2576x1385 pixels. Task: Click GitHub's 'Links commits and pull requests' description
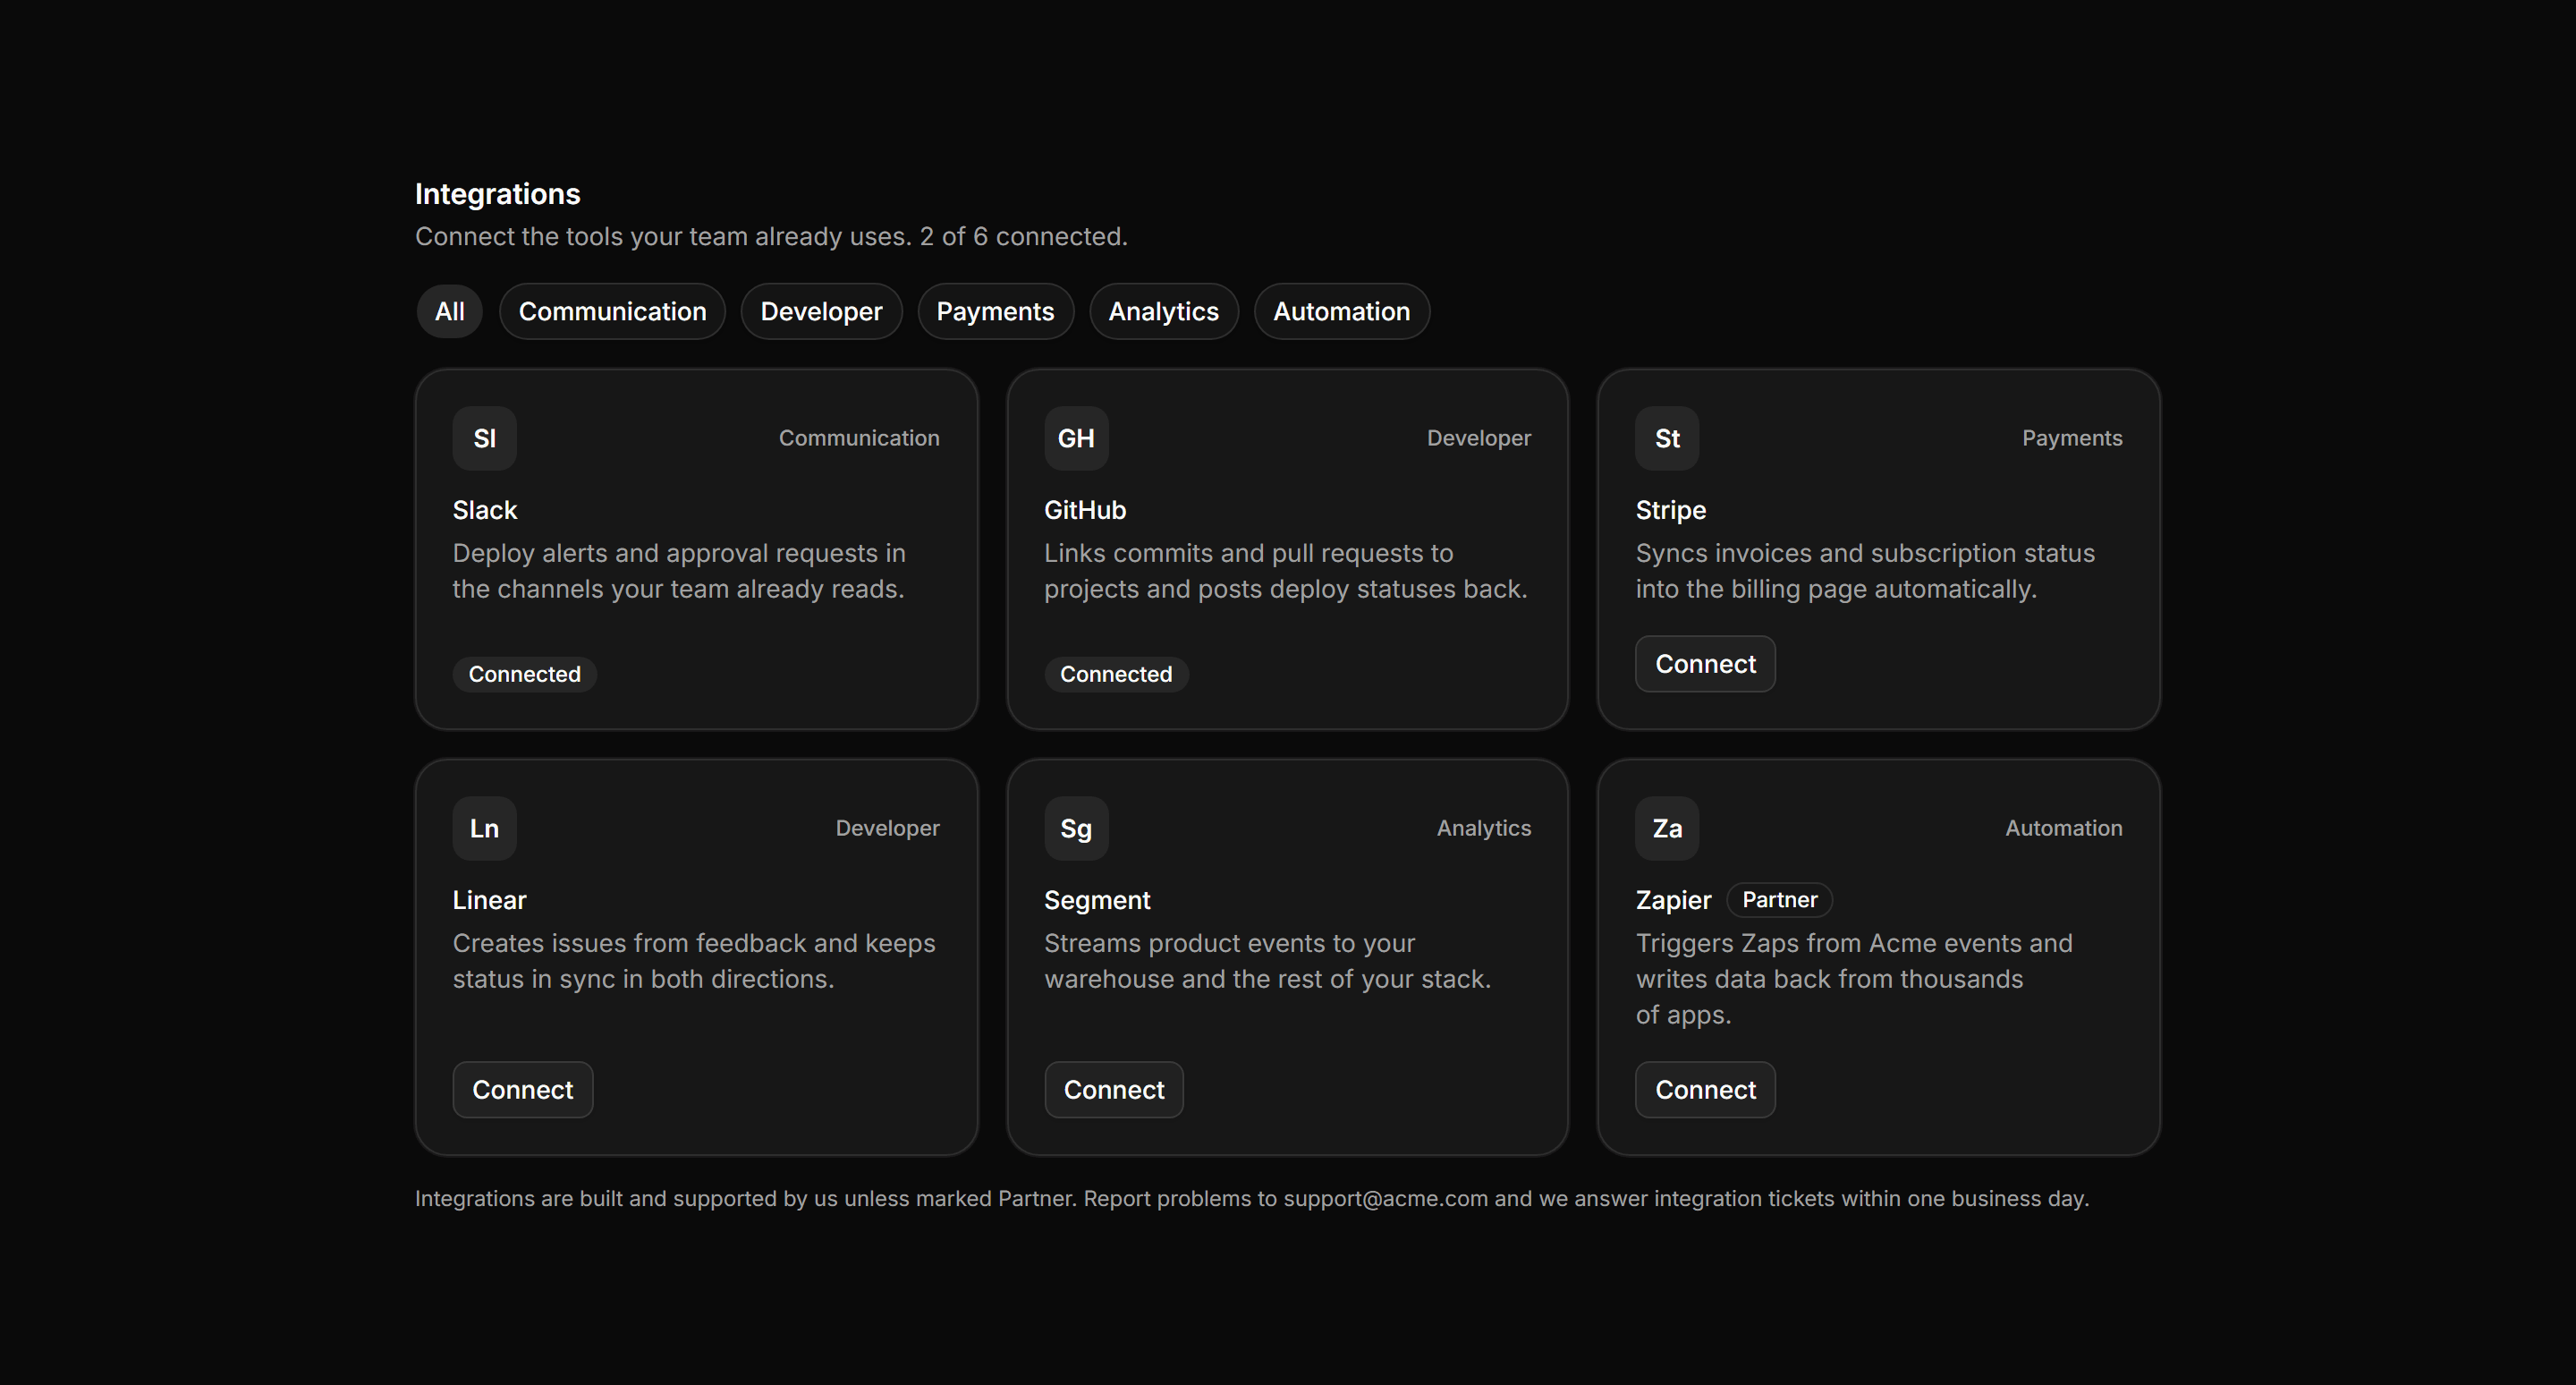1285,571
